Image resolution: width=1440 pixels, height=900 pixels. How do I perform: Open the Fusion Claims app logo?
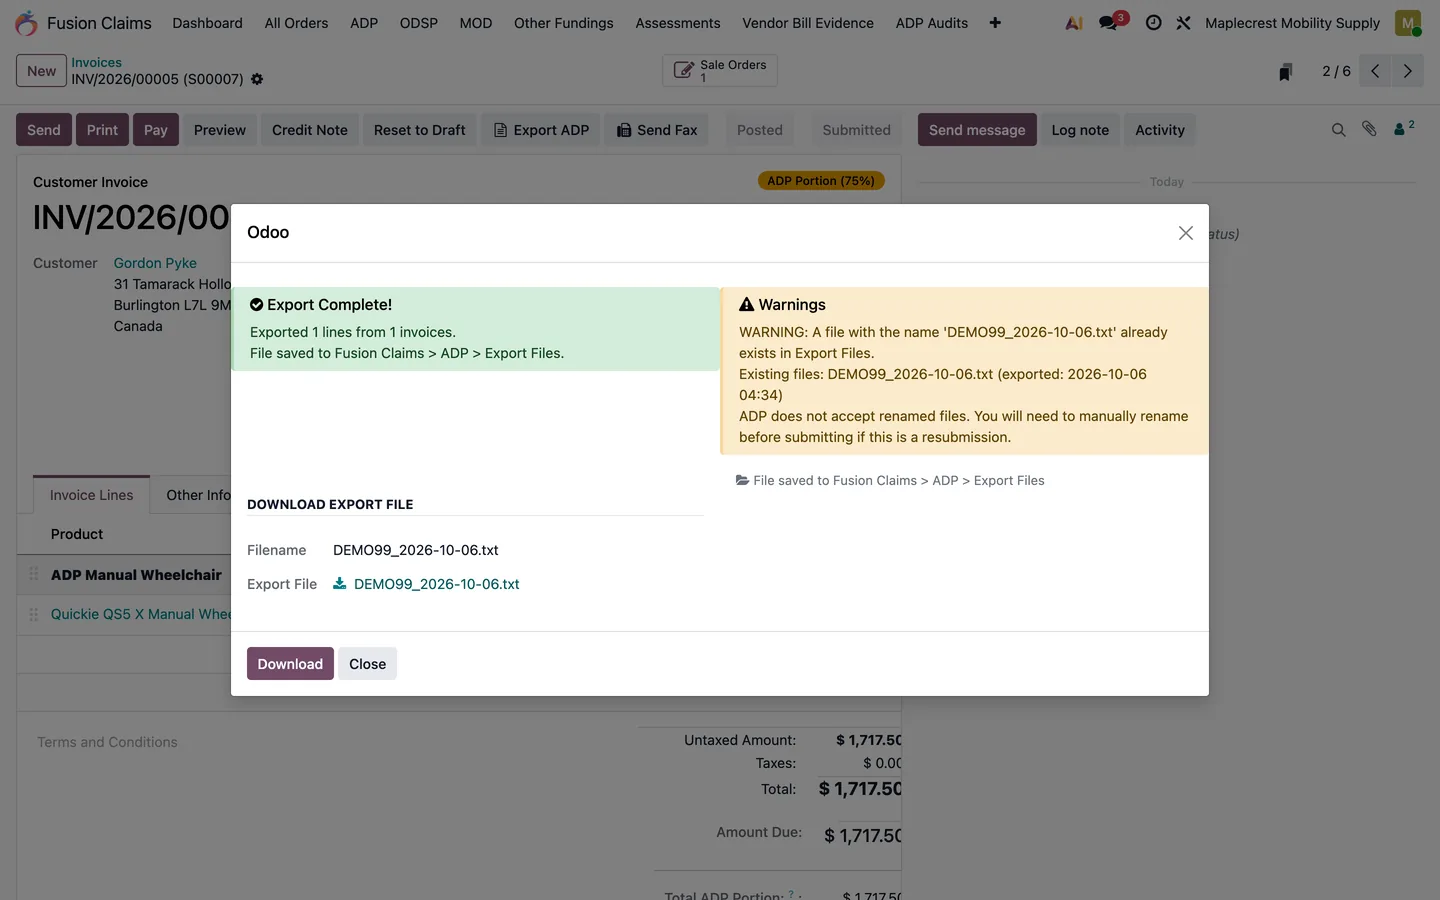coord(27,23)
